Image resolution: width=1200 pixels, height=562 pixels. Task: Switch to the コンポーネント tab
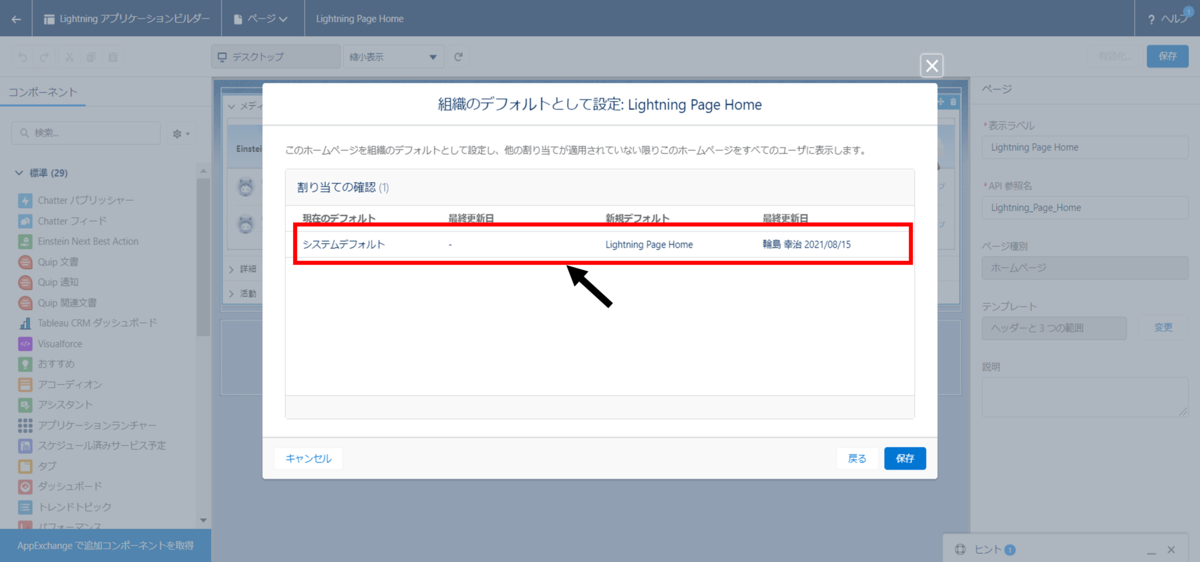42,91
